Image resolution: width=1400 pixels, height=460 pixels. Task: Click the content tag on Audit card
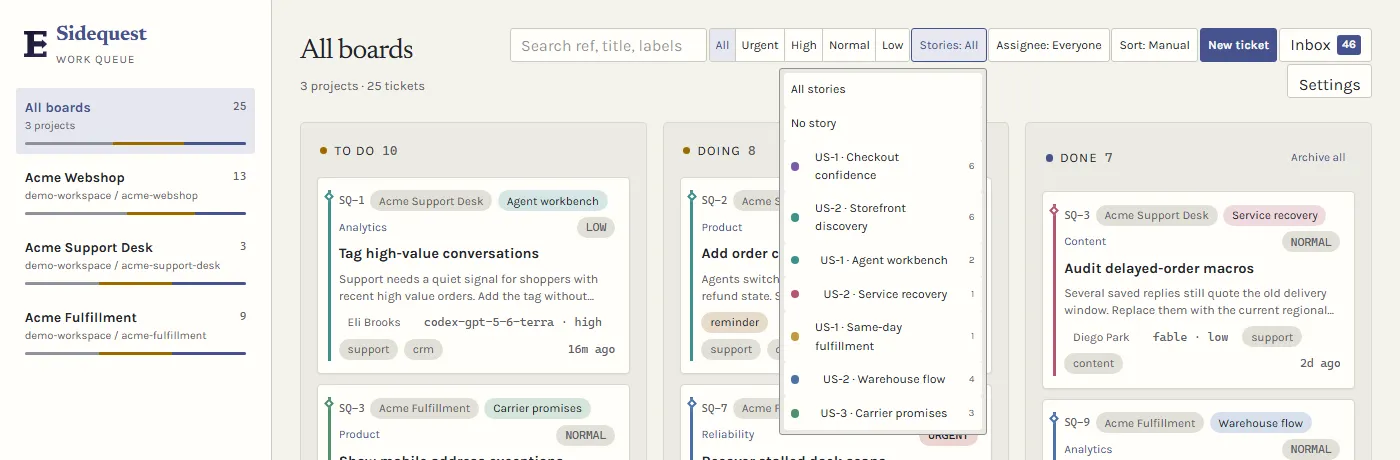pos(1093,364)
